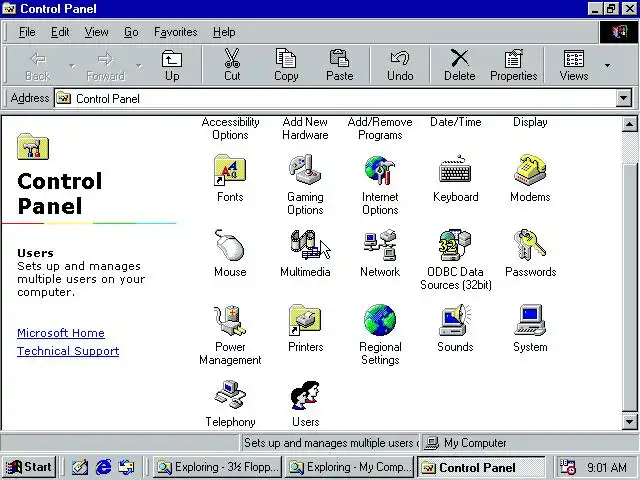Image resolution: width=640 pixels, height=480 pixels.
Task: Open the Regional Settings globe icon
Action: tap(380, 320)
